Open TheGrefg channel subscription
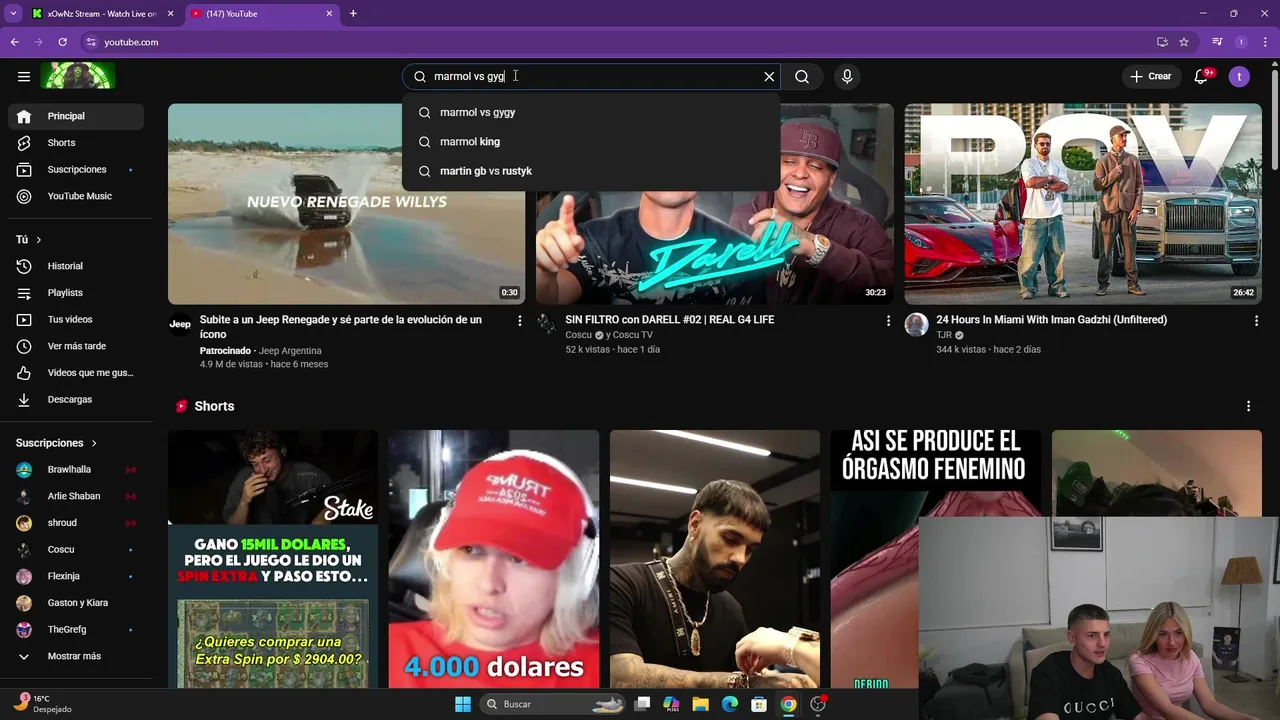Viewport: 1280px width, 720px height. point(76,629)
